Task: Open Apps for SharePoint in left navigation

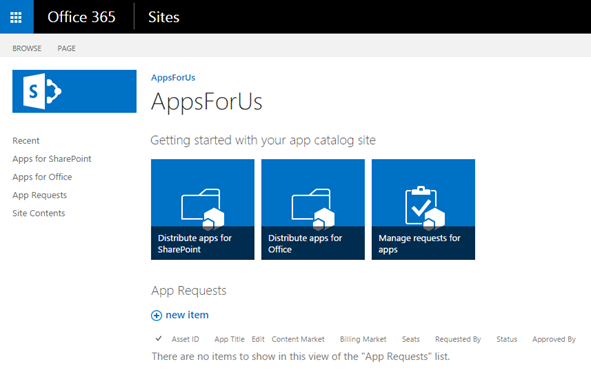Action: pyautogui.click(x=52, y=159)
